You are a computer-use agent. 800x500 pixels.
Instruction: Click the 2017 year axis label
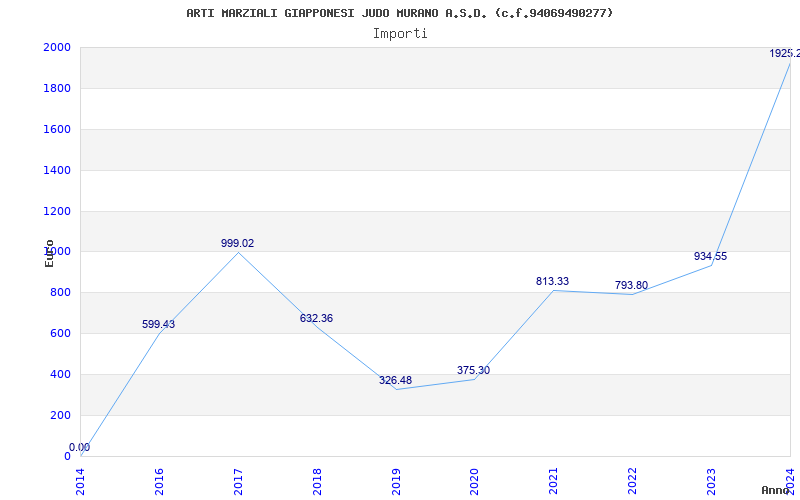[x=238, y=482]
